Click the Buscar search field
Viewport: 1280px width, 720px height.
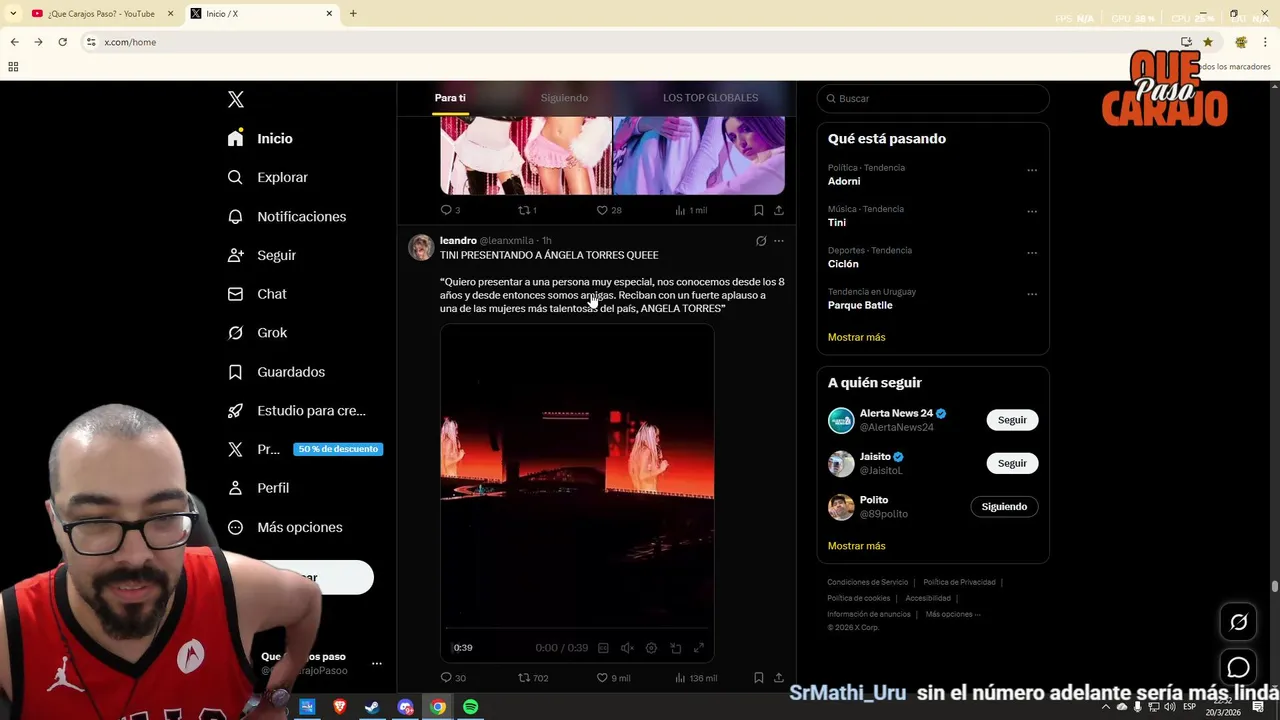933,99
